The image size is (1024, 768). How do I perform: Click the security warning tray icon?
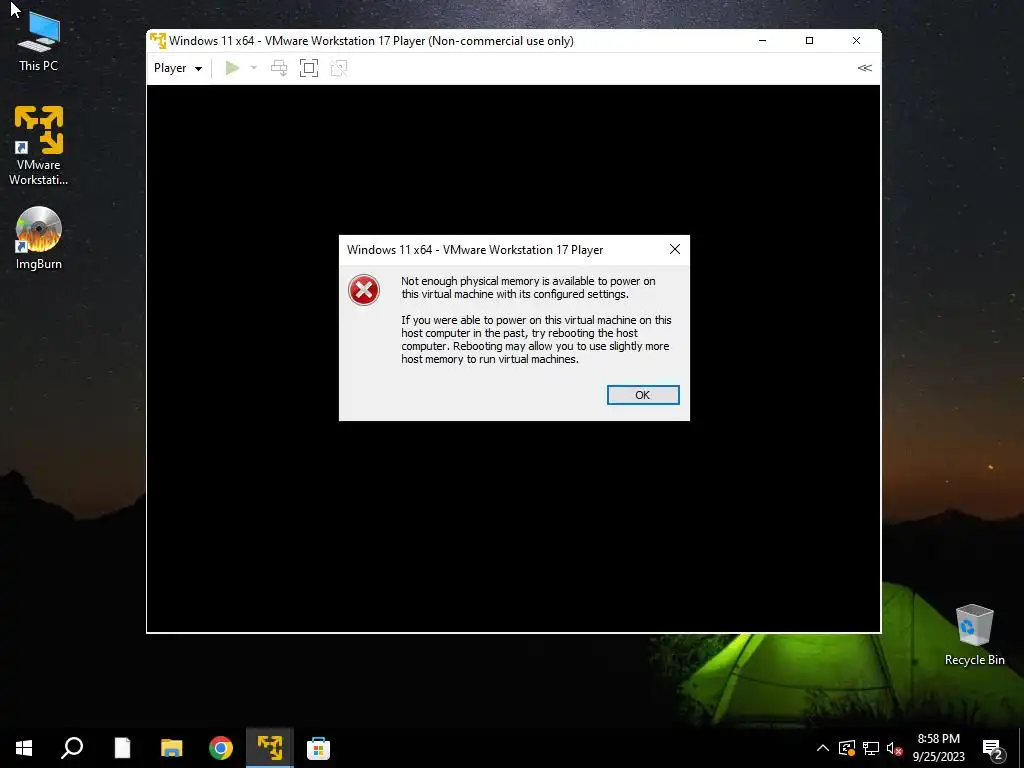point(846,748)
